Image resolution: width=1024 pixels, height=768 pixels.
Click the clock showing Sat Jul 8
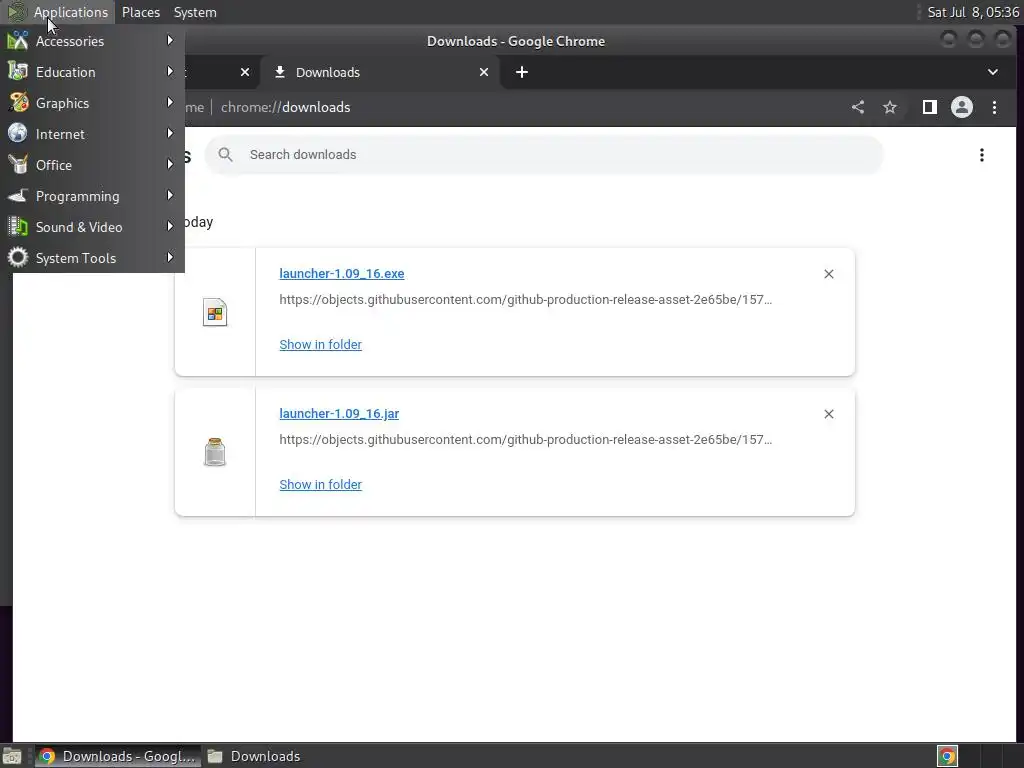[973, 12]
